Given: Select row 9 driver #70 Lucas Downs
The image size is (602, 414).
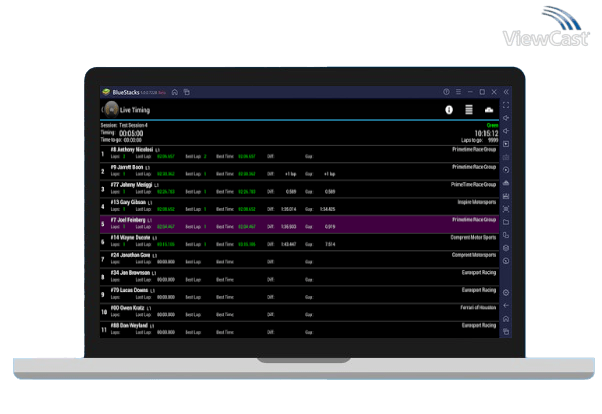Looking at the screenshot, I should click(299, 295).
